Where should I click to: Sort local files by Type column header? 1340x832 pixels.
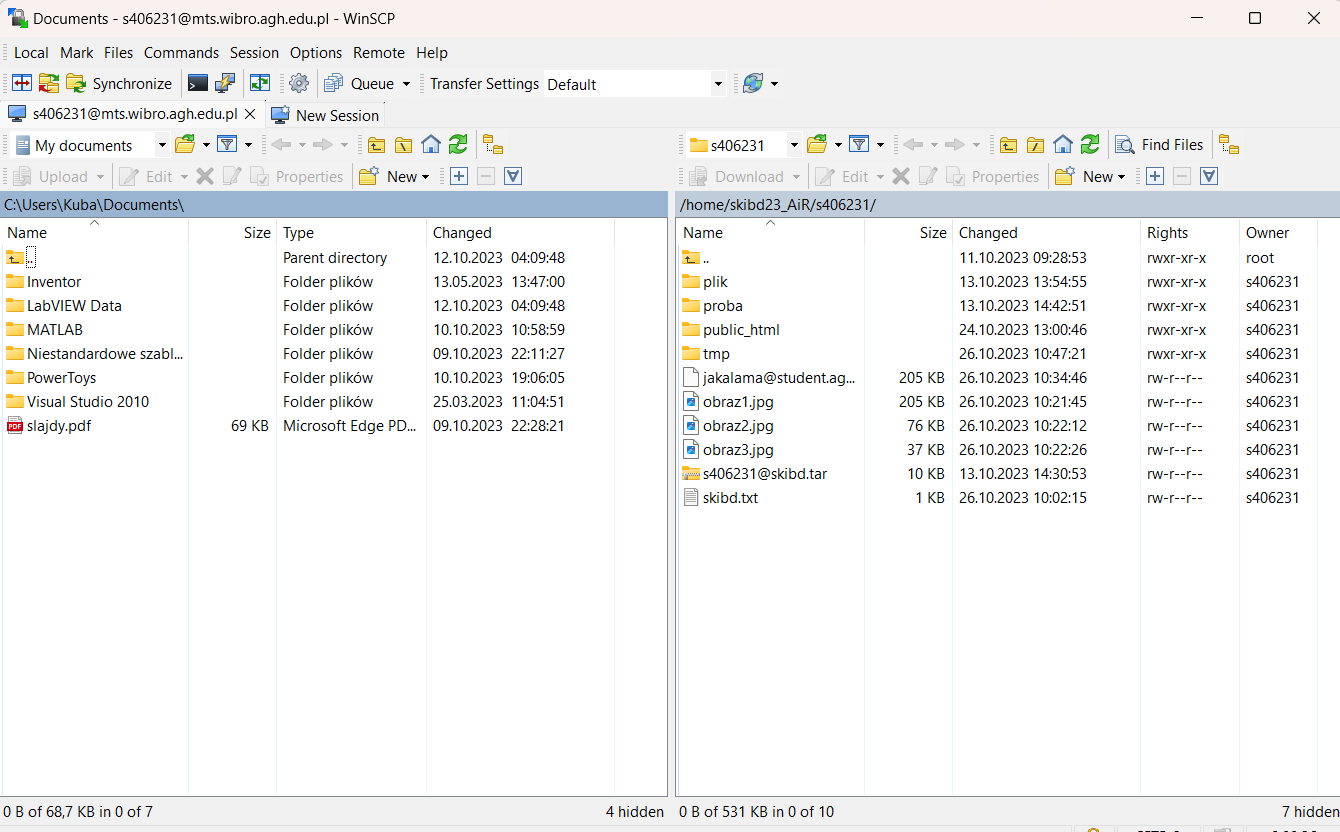click(351, 232)
